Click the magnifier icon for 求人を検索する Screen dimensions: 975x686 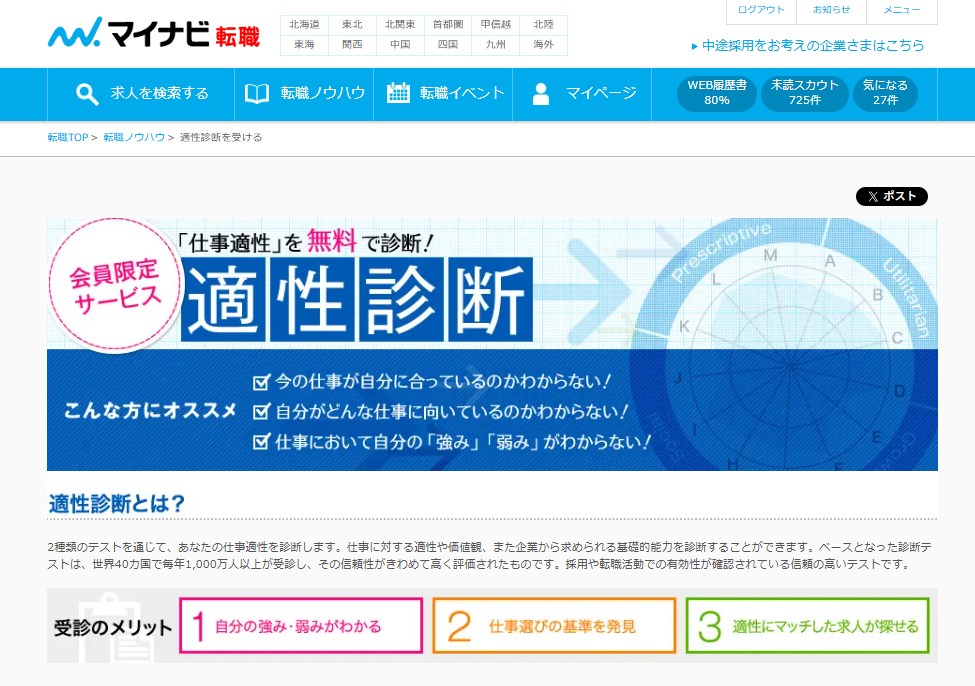click(x=87, y=94)
